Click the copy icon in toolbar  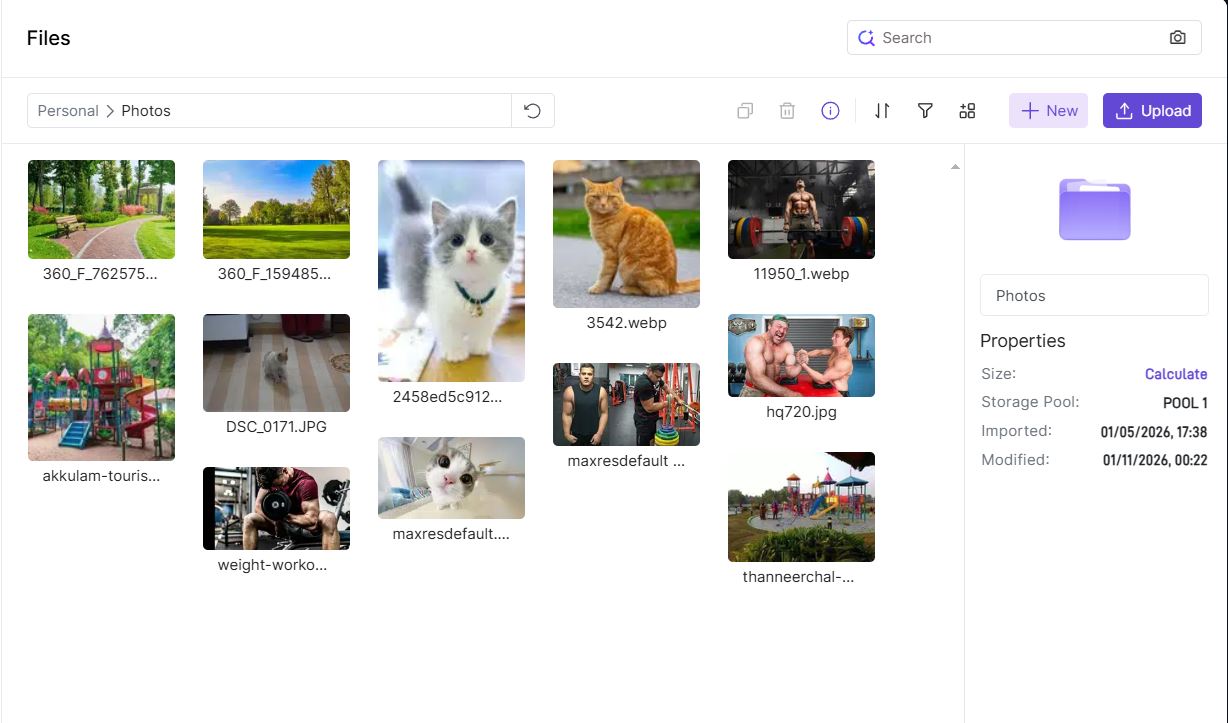click(x=745, y=111)
